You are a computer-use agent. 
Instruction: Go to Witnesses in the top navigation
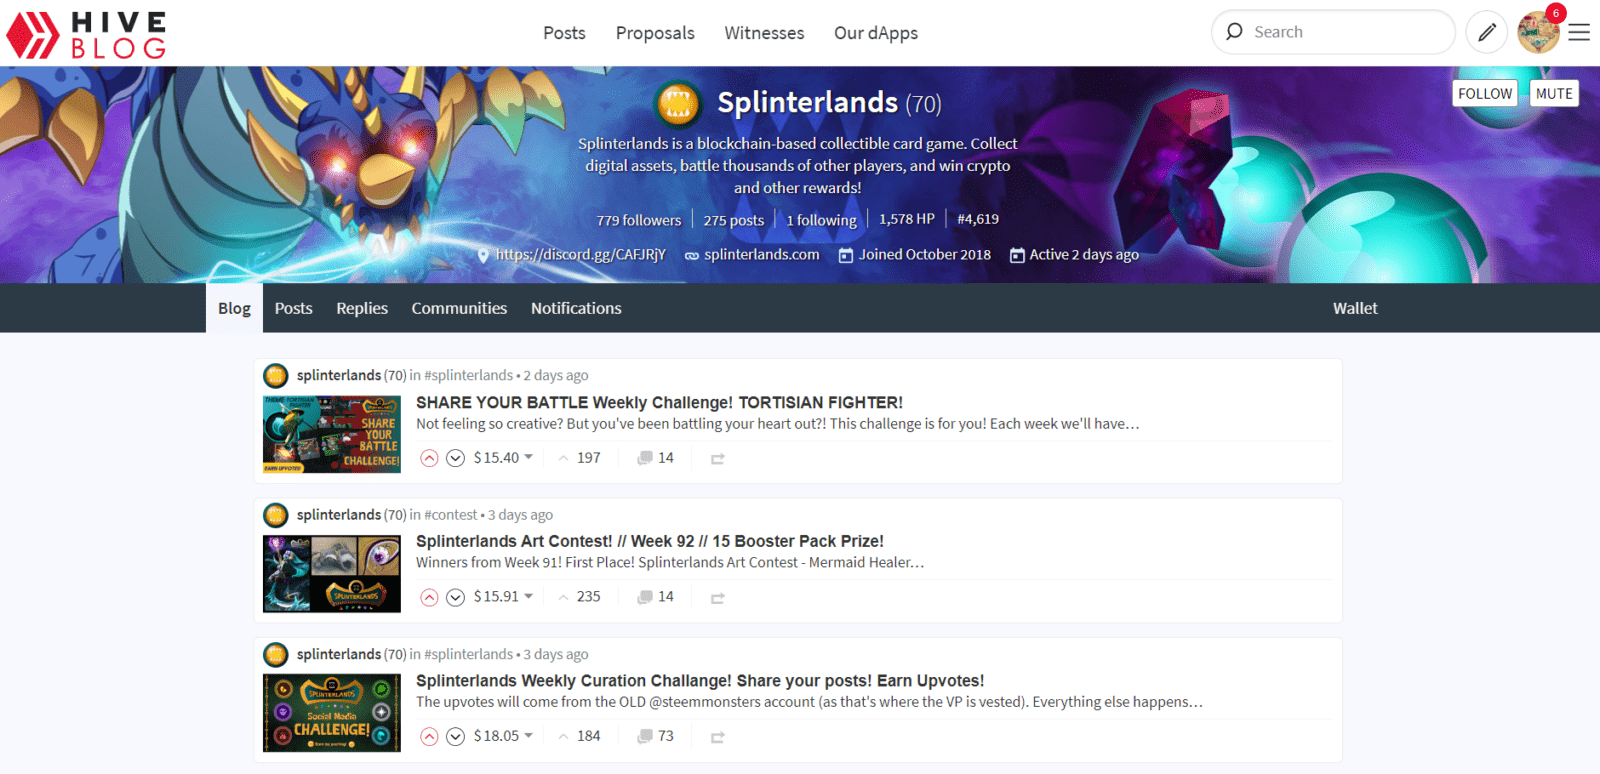pyautogui.click(x=764, y=33)
